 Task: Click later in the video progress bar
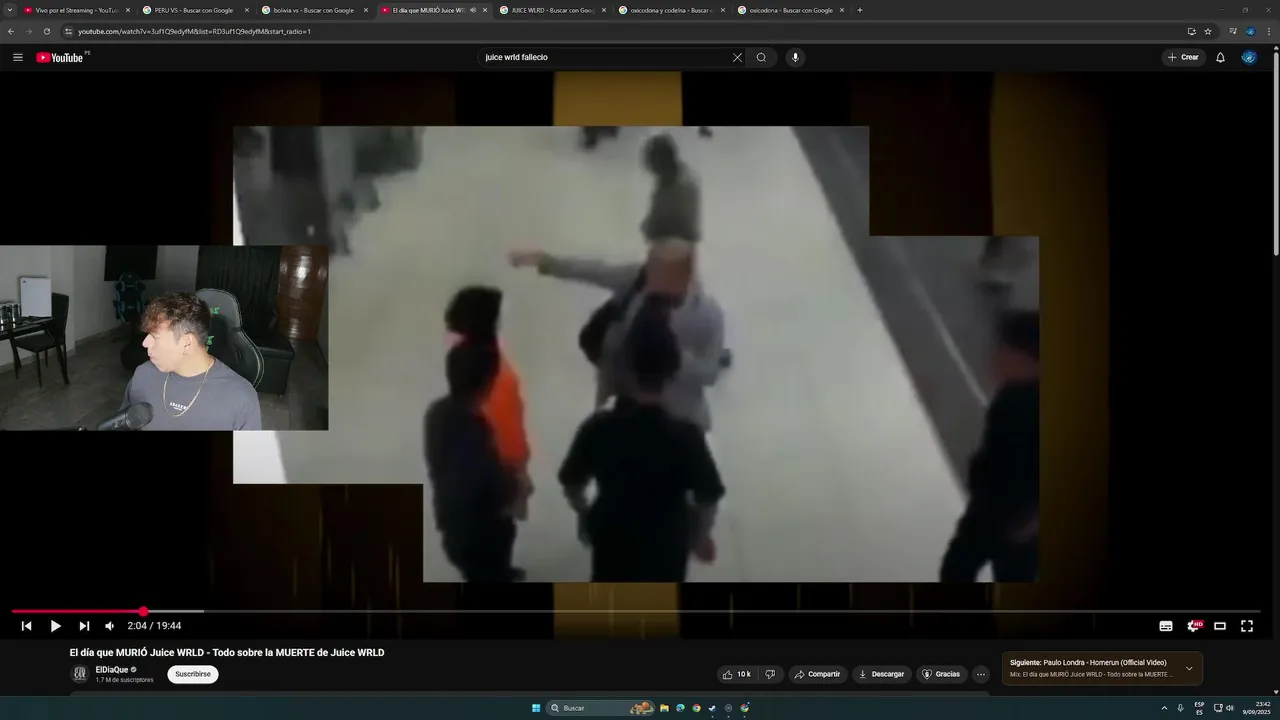point(730,611)
